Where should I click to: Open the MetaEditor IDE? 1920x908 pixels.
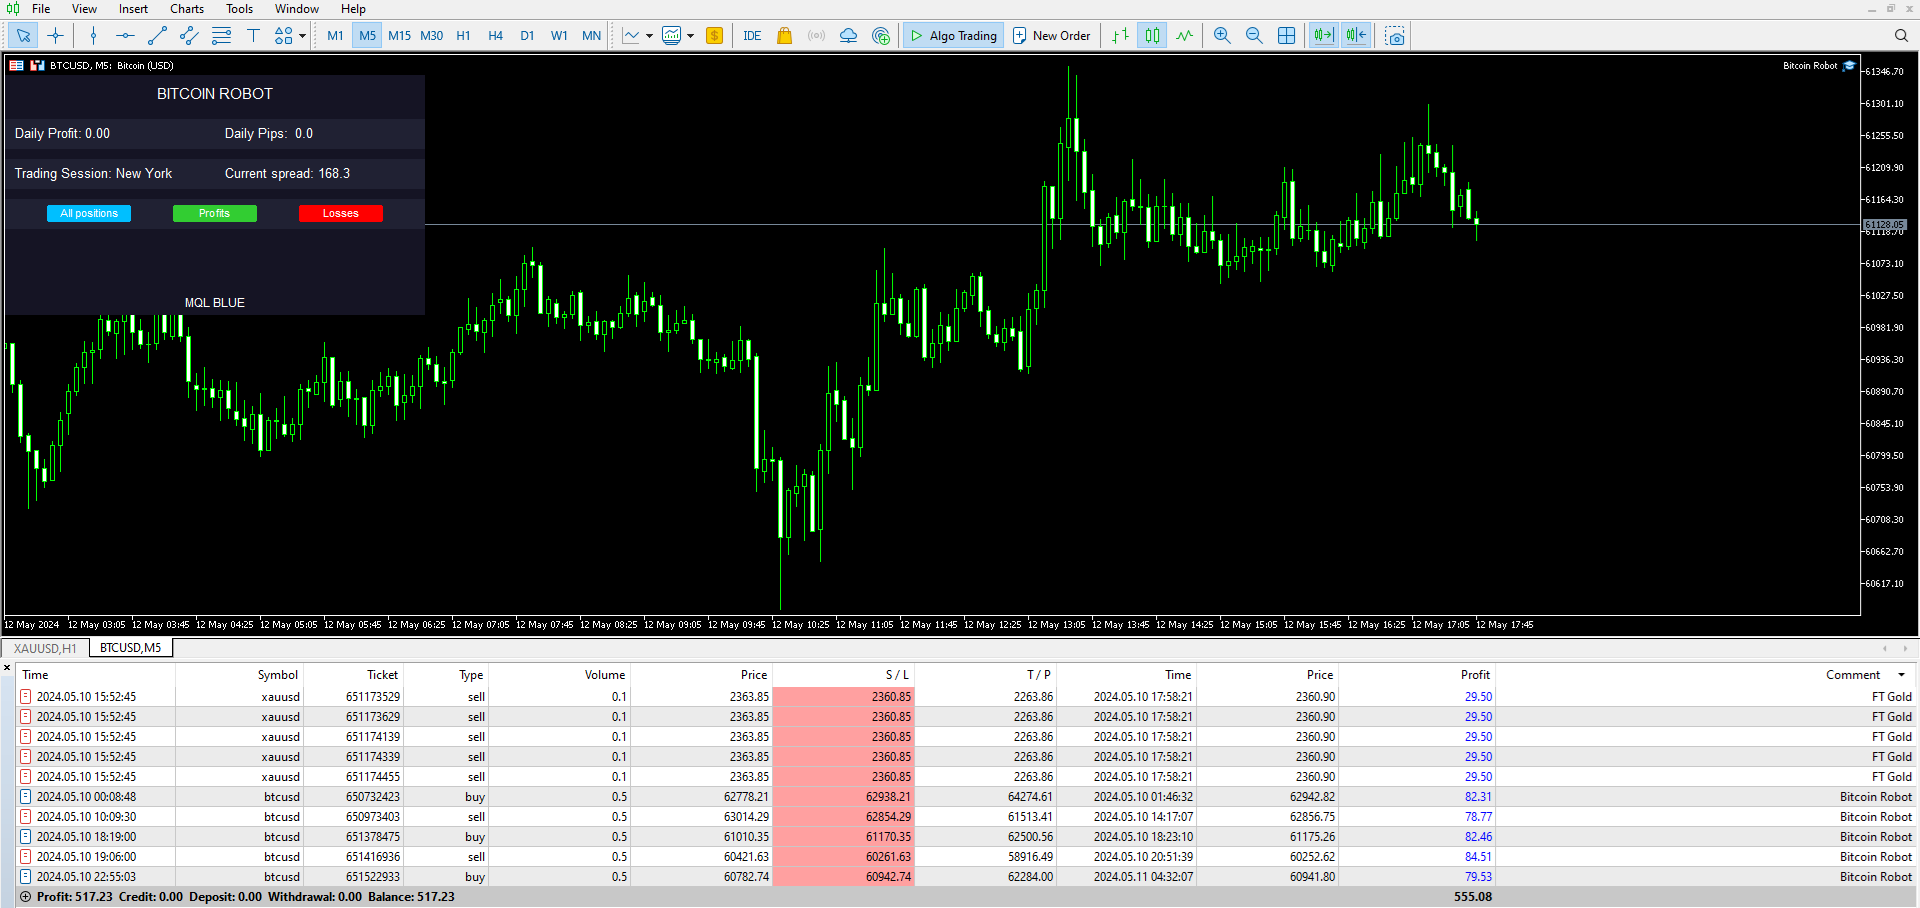[752, 36]
